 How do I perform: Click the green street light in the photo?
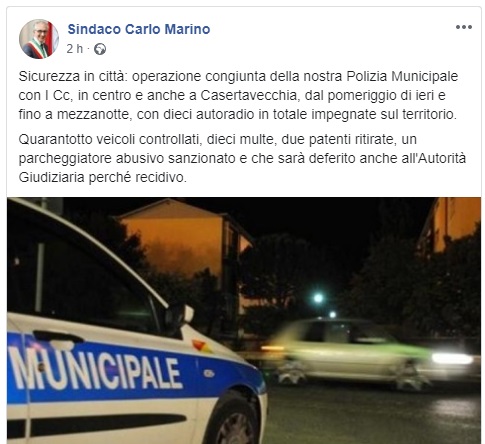318,298
